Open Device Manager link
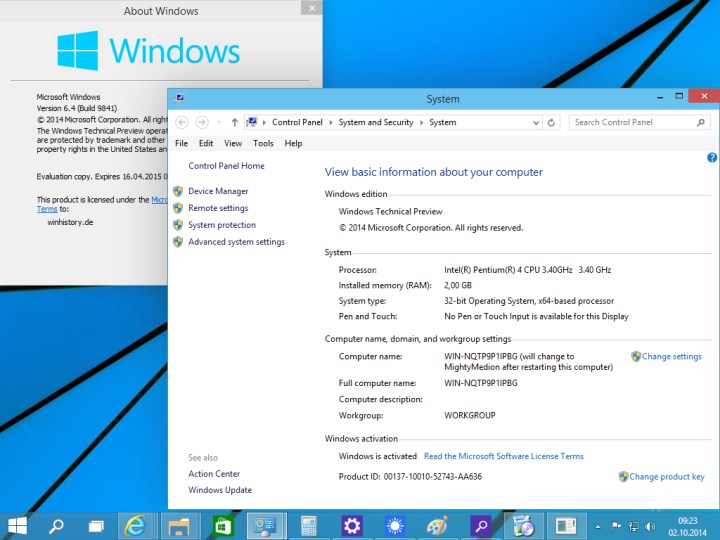The width and height of the screenshot is (720, 540). (218, 191)
